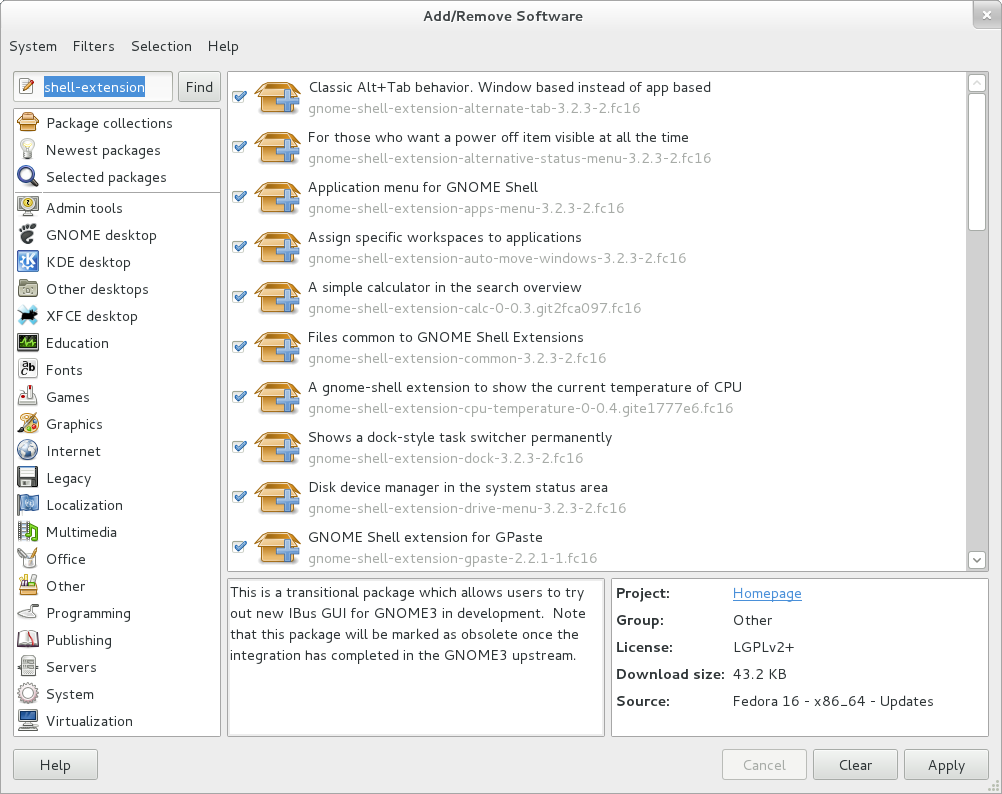Click the Newest packages lightbulb icon

pyautogui.click(x=27, y=149)
